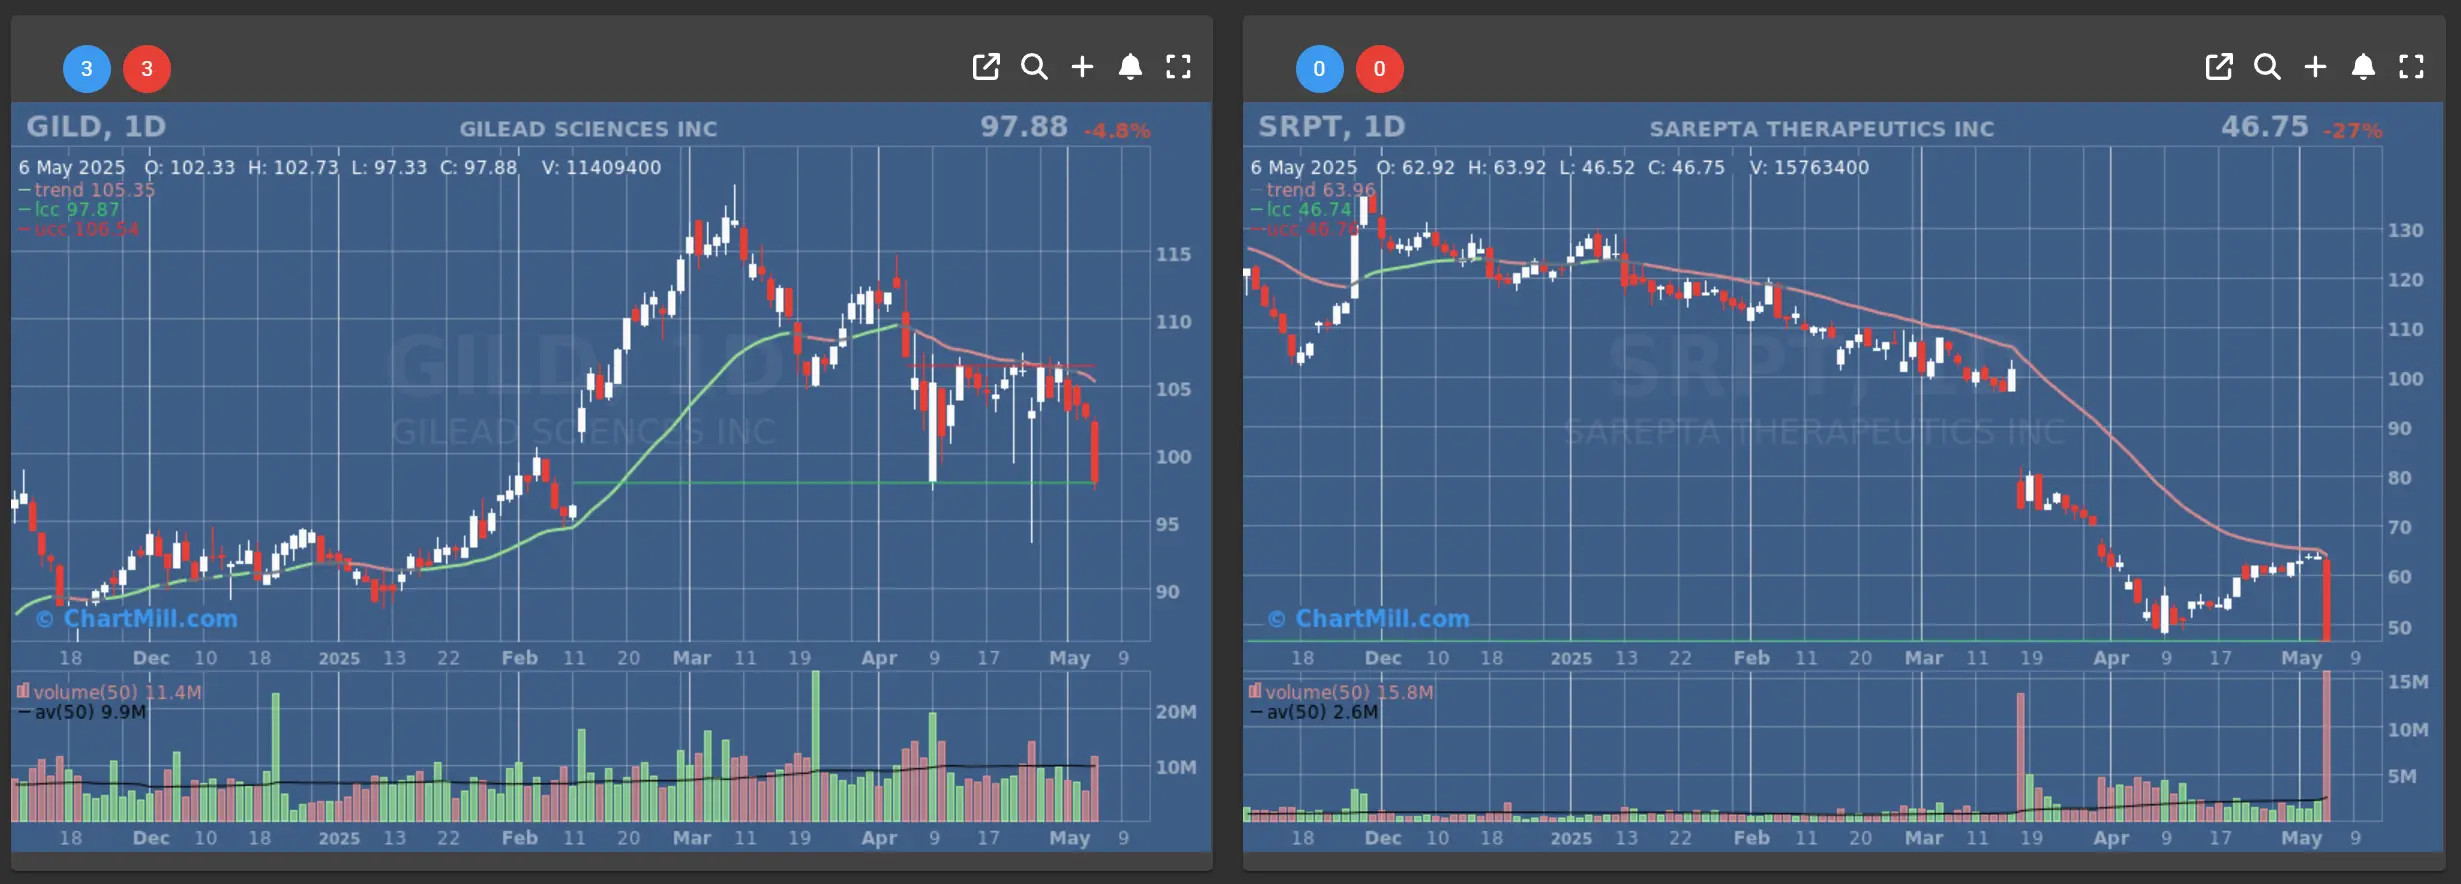Click GILD volume value V: 11409400
Screen dimensions: 2461x884
pos(601,168)
